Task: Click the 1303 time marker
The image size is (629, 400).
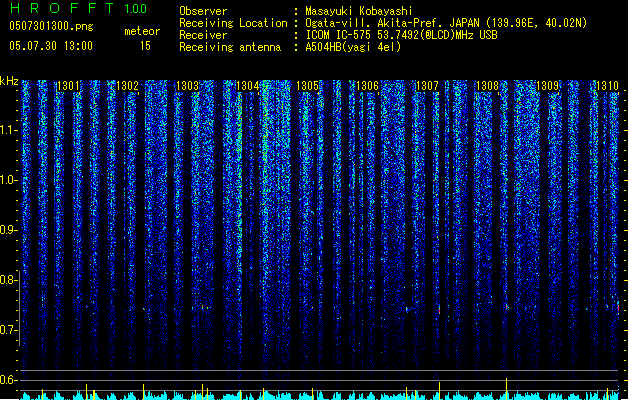Action: pyautogui.click(x=187, y=85)
